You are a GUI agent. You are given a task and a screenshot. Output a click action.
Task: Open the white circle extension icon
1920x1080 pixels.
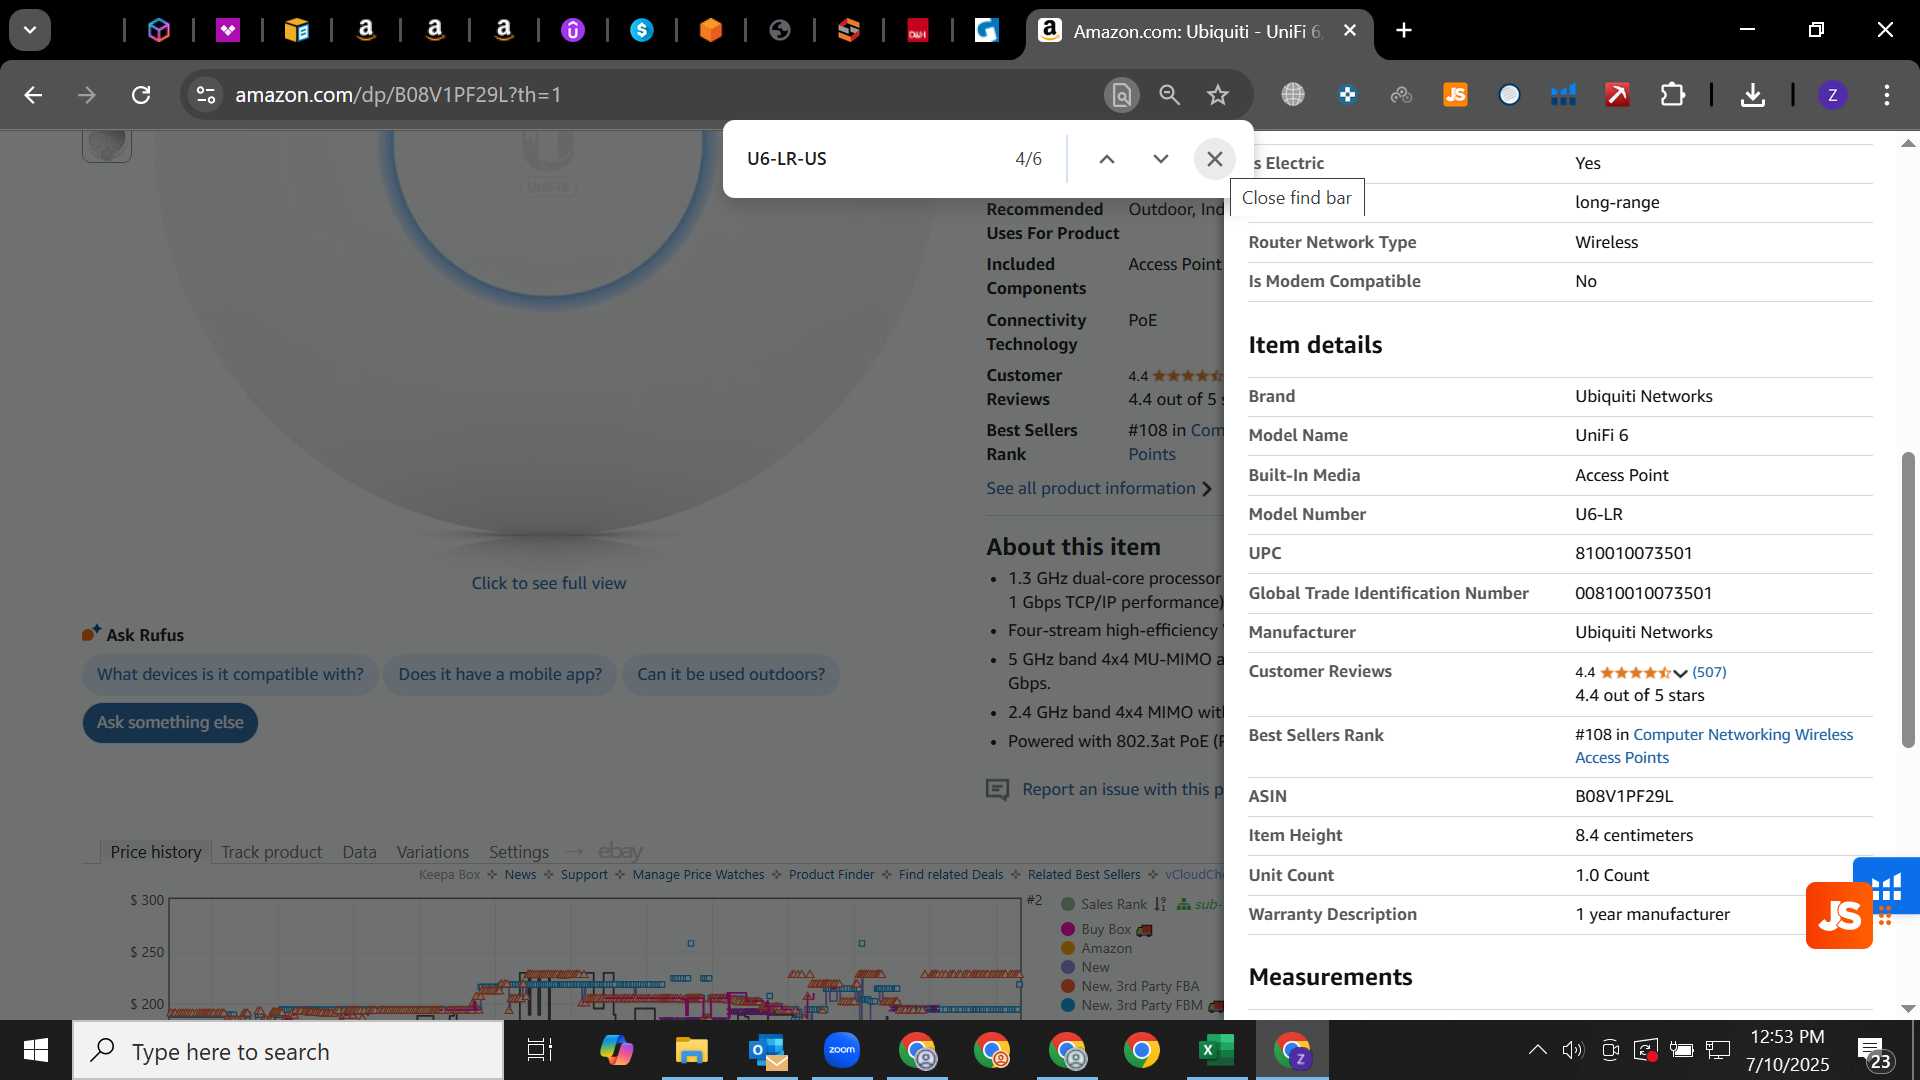[x=1509, y=95]
